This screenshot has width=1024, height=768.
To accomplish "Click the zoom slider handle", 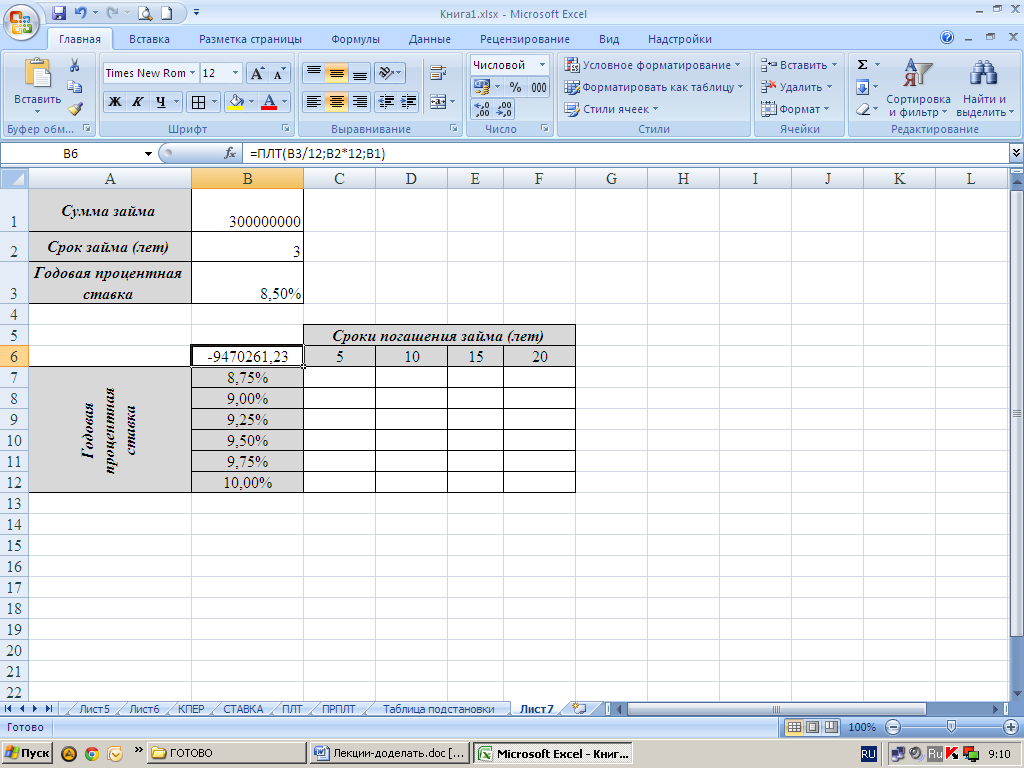I will [951, 727].
